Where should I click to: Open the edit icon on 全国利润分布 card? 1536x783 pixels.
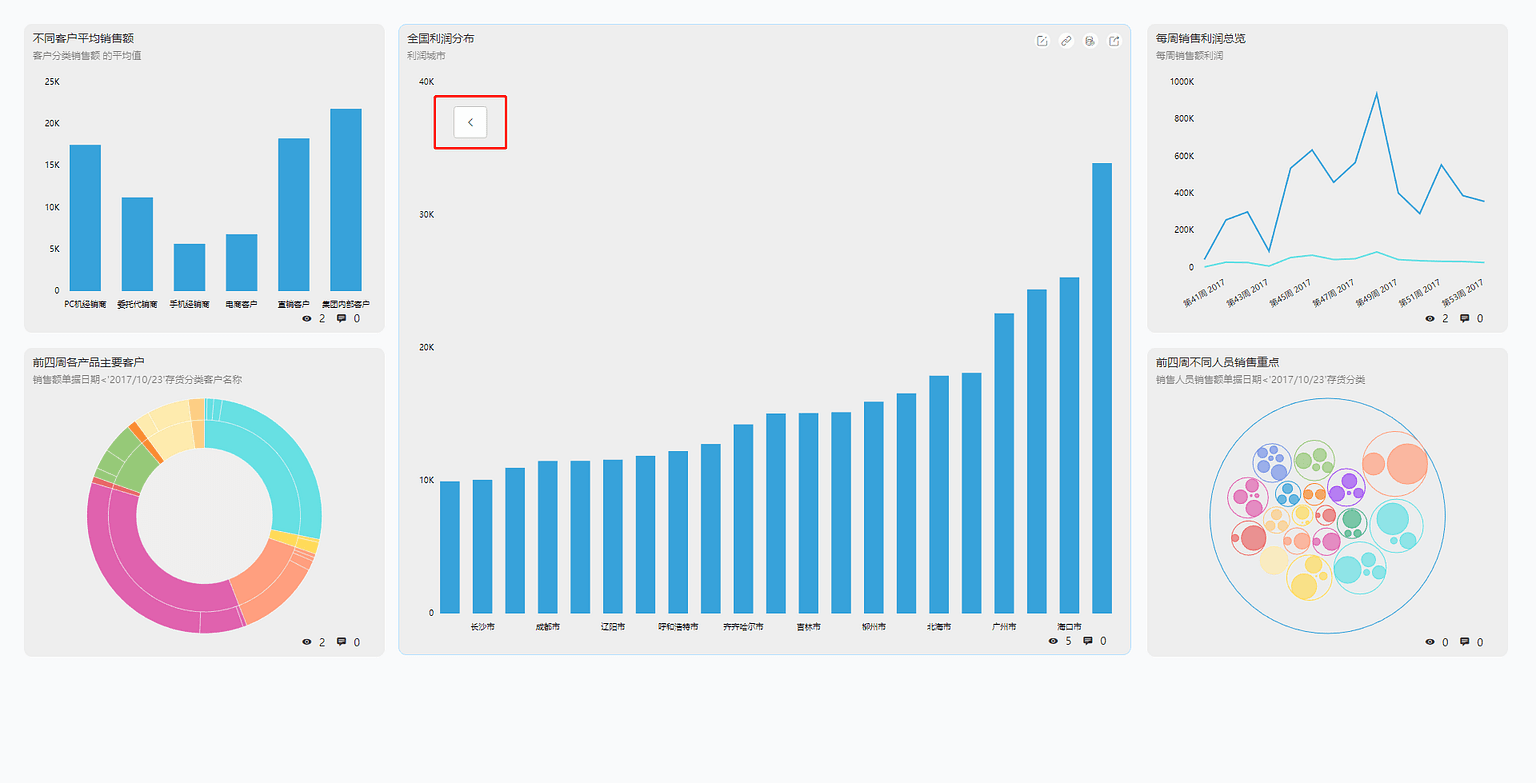(1042, 41)
